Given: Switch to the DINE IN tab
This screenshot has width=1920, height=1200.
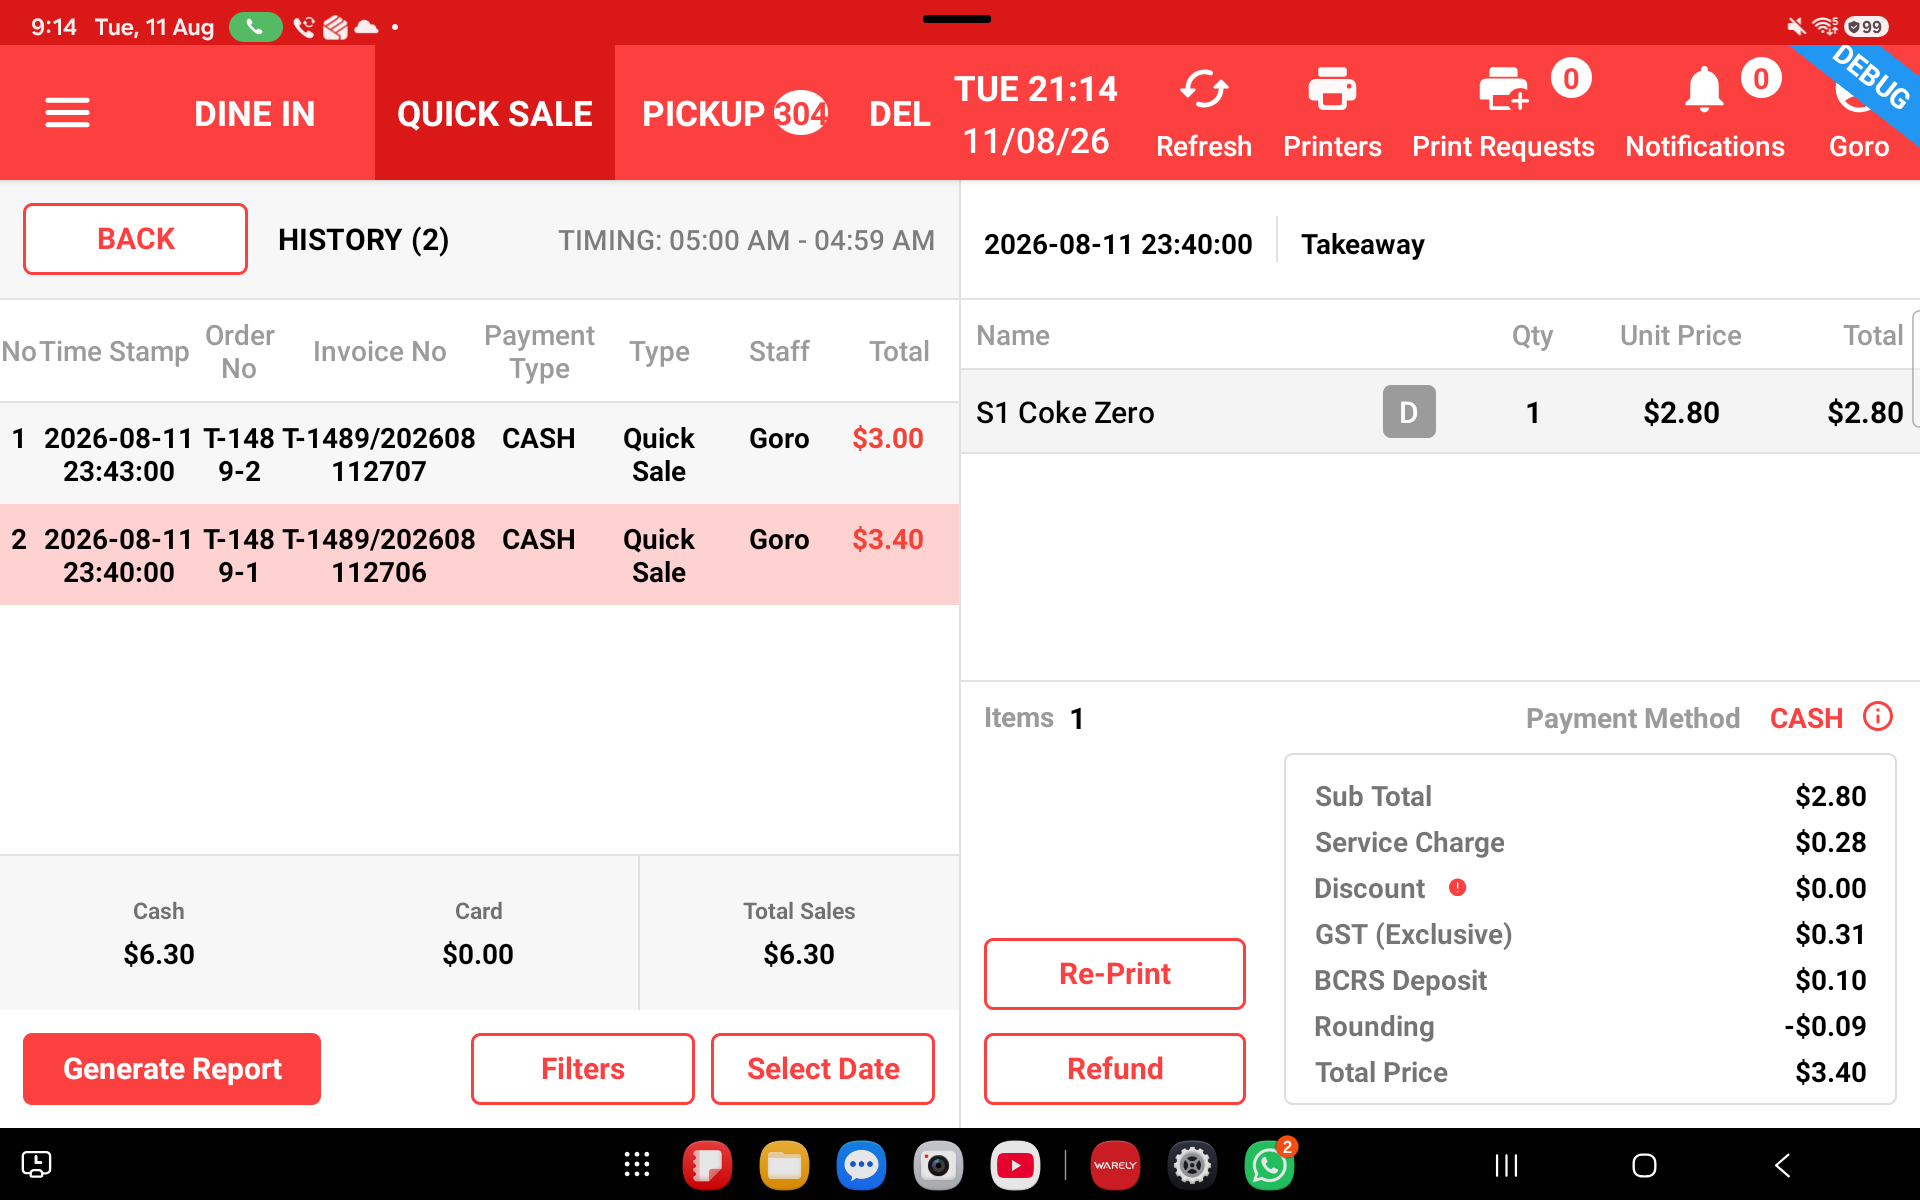Looking at the screenshot, I should (x=255, y=114).
